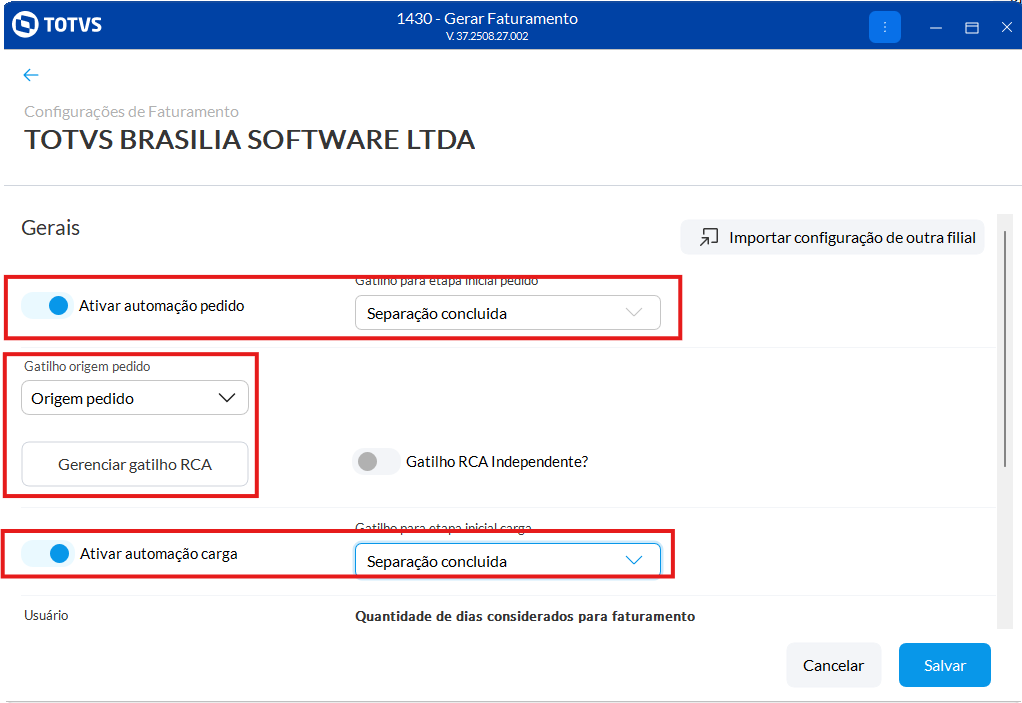The image size is (1022, 703).
Task: Import configuration from another filial
Action: point(832,237)
